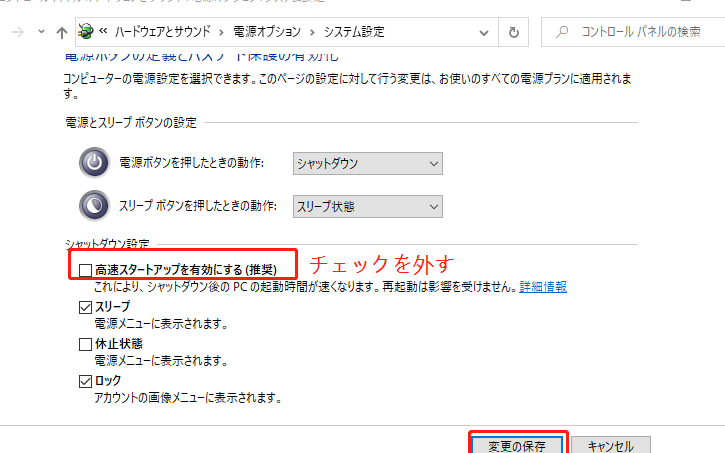725x453 pixels.
Task: Click the breadcrumb overflow double-chevron
Action: tap(103, 32)
